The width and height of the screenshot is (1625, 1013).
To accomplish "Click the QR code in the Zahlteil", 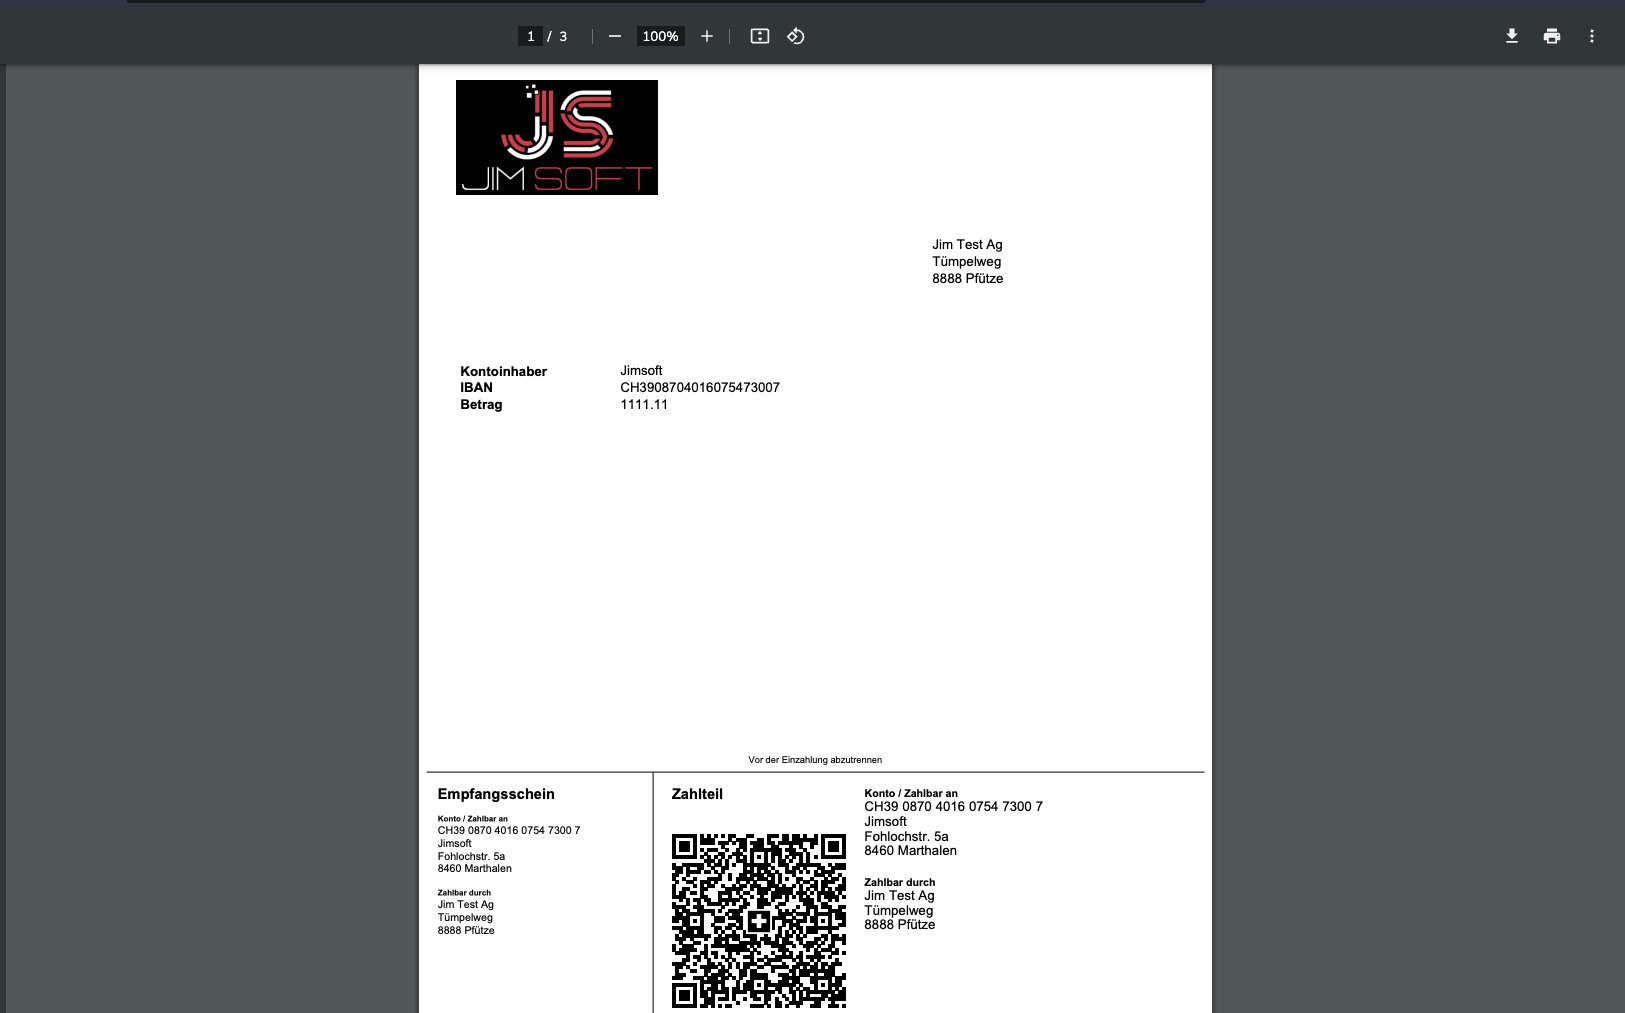I will pyautogui.click(x=759, y=920).
